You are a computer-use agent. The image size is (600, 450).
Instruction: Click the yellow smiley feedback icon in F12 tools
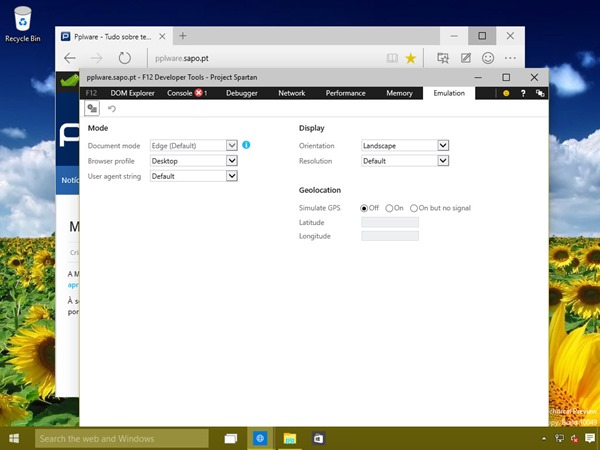[506, 93]
